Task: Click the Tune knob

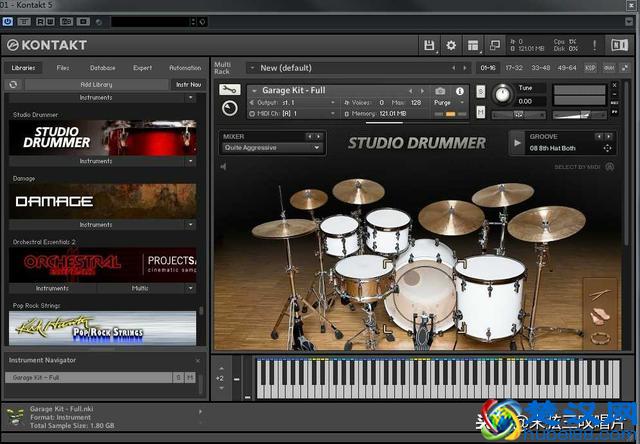Action: (502, 95)
